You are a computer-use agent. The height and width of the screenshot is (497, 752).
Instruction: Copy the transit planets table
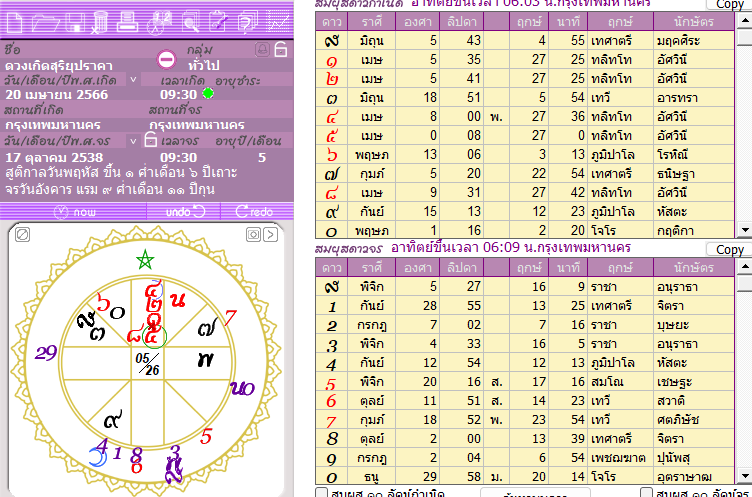click(729, 249)
